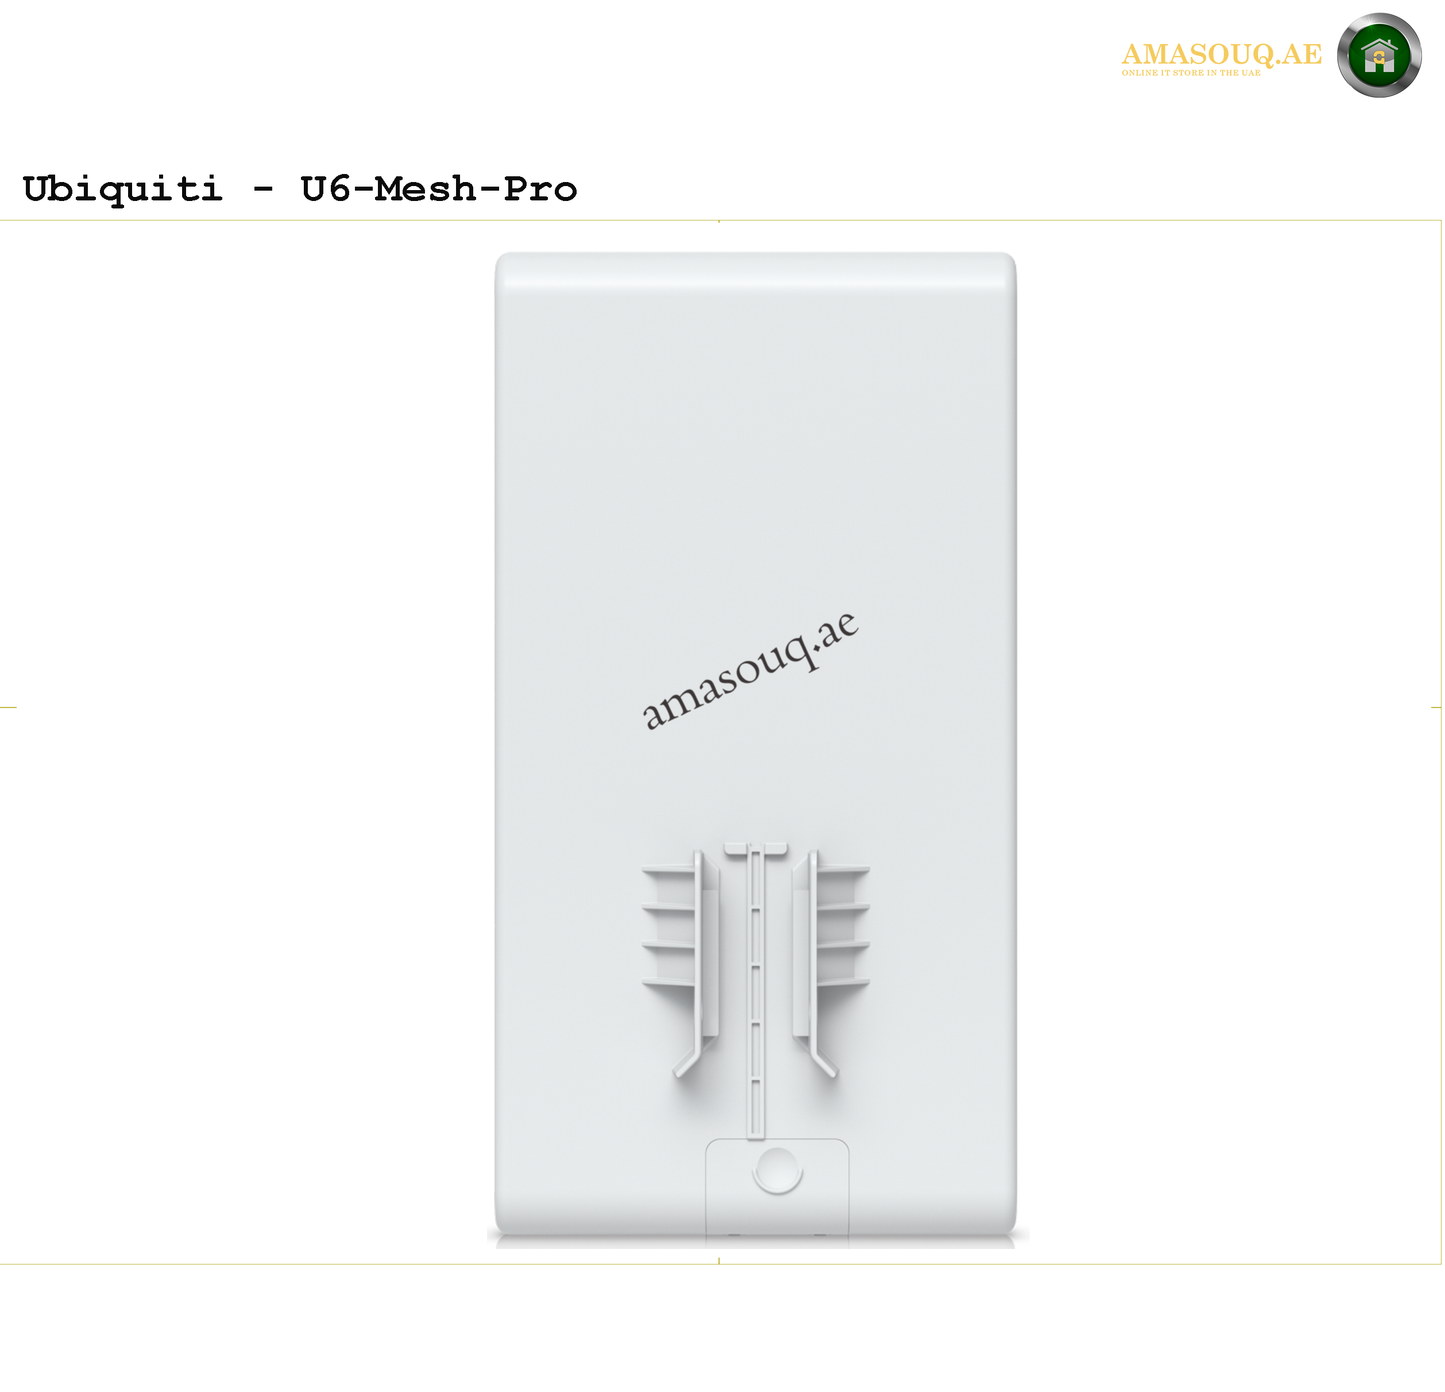This screenshot has height=1392, width=1445.
Task: Click the word 'Ubiquiti' in the heading
Action: [122, 188]
